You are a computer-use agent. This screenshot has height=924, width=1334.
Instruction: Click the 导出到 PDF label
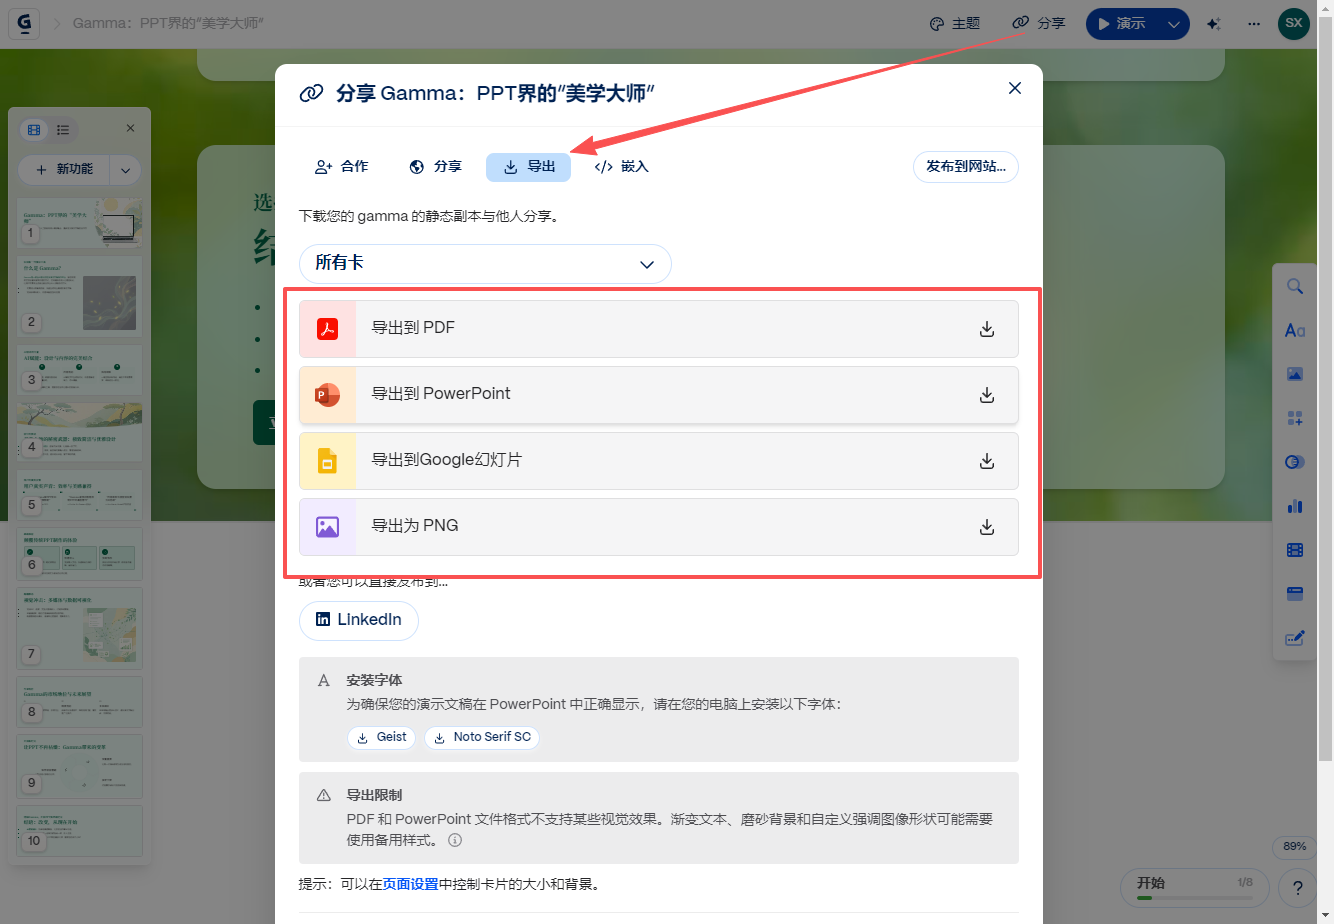pos(413,328)
